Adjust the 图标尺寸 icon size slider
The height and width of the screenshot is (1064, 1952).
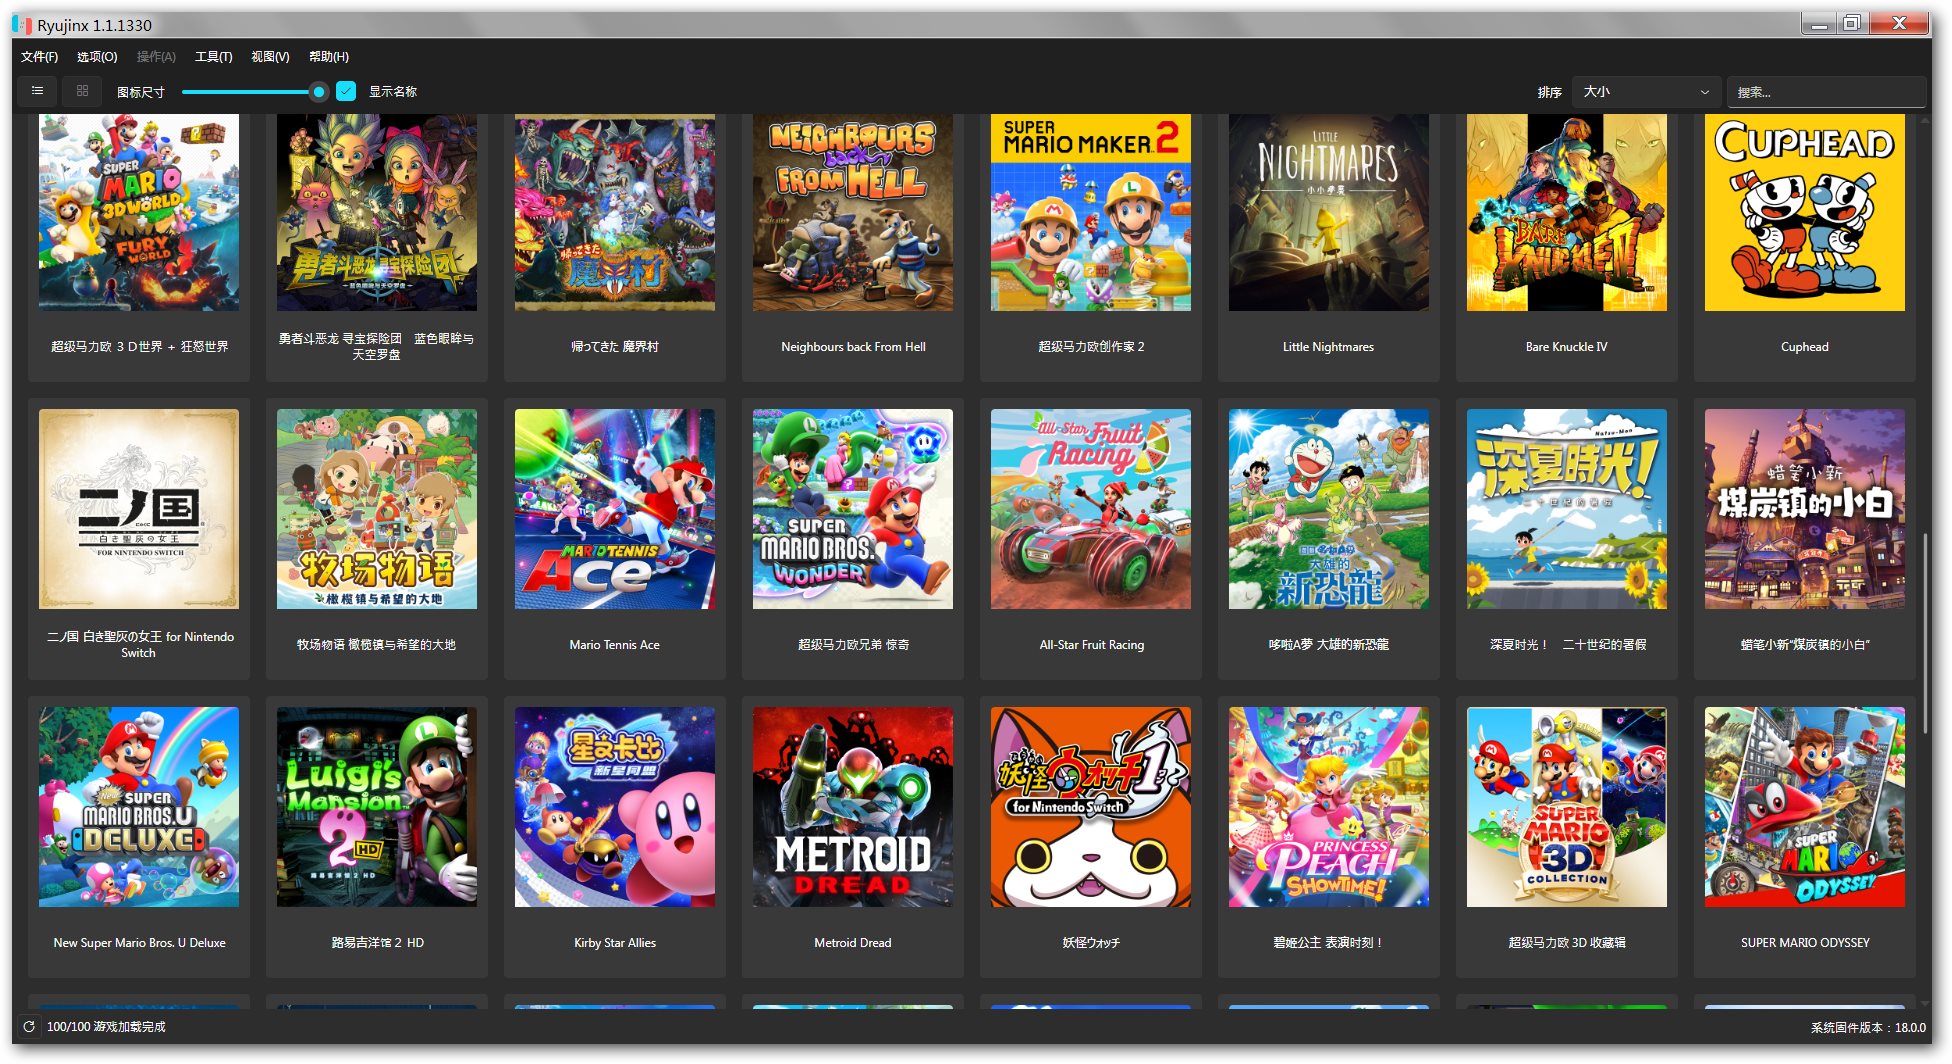pos(318,92)
